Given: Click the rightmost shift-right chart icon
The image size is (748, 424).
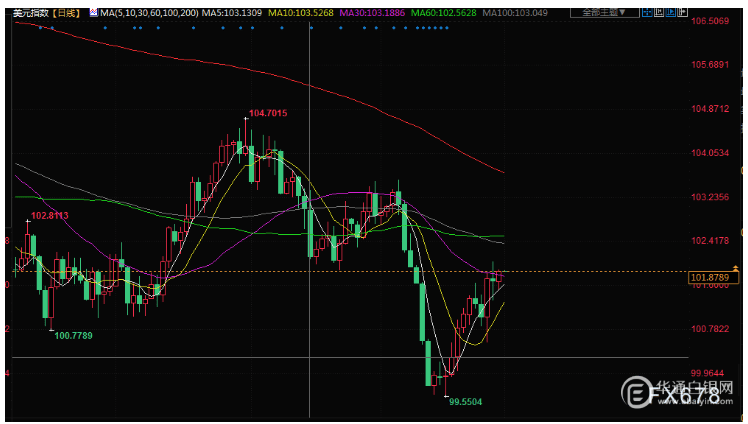Looking at the screenshot, I should click(682, 12).
